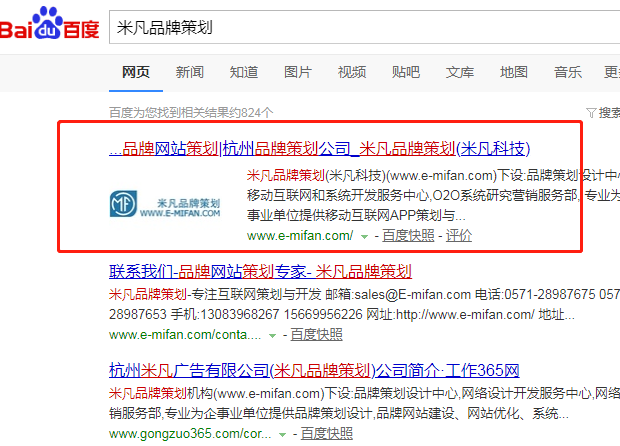Open the 视频 tab
The width and height of the screenshot is (620, 446).
(x=352, y=72)
